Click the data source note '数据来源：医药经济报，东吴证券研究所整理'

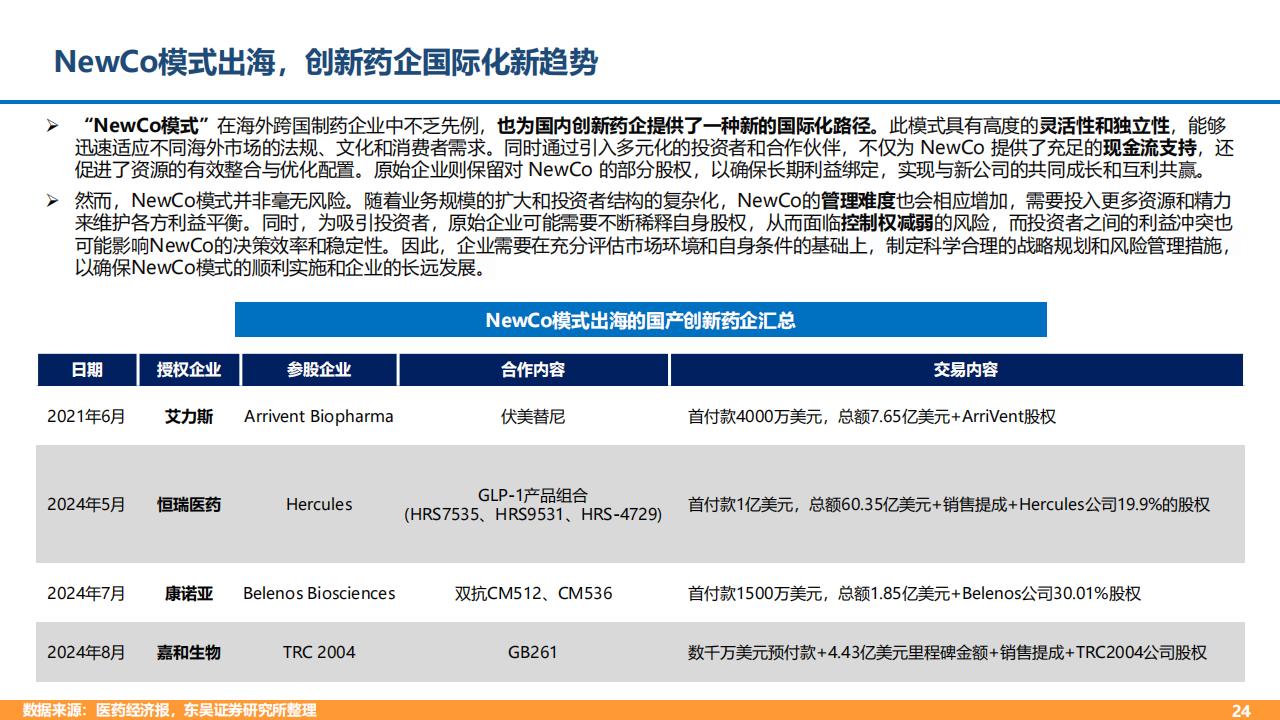point(169,710)
